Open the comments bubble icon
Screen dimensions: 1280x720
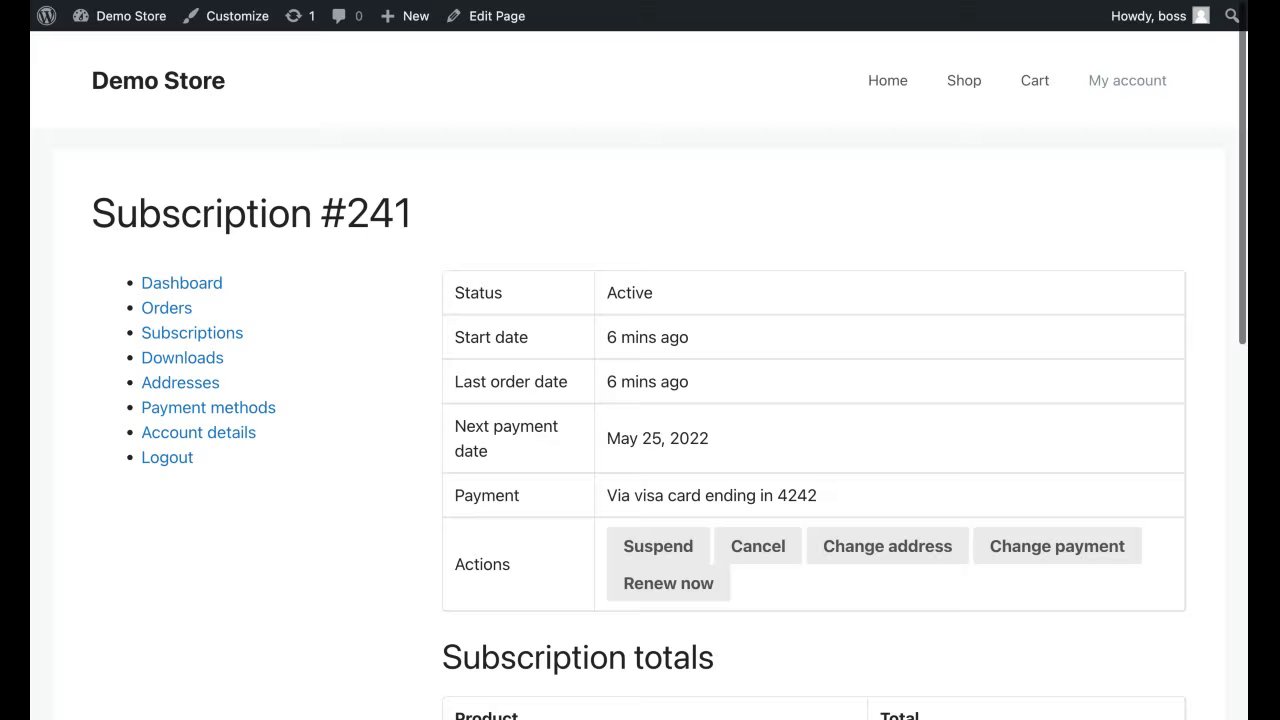pyautogui.click(x=340, y=16)
